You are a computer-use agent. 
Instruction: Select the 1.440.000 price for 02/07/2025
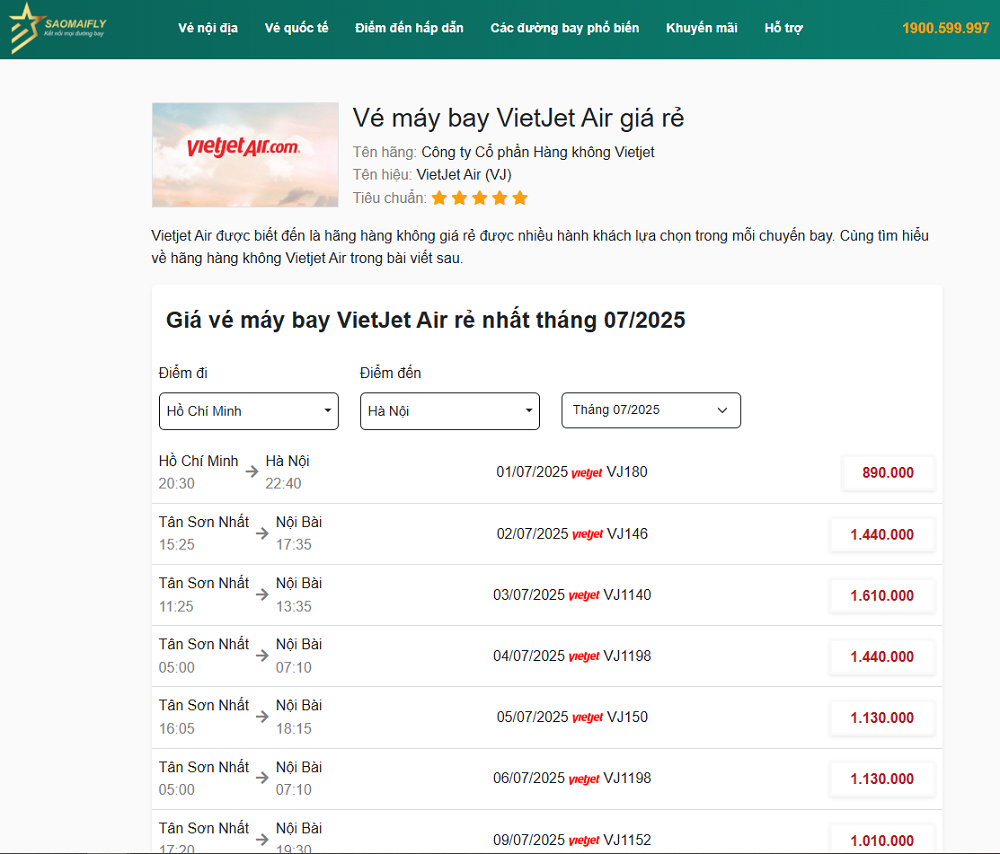click(x=882, y=534)
